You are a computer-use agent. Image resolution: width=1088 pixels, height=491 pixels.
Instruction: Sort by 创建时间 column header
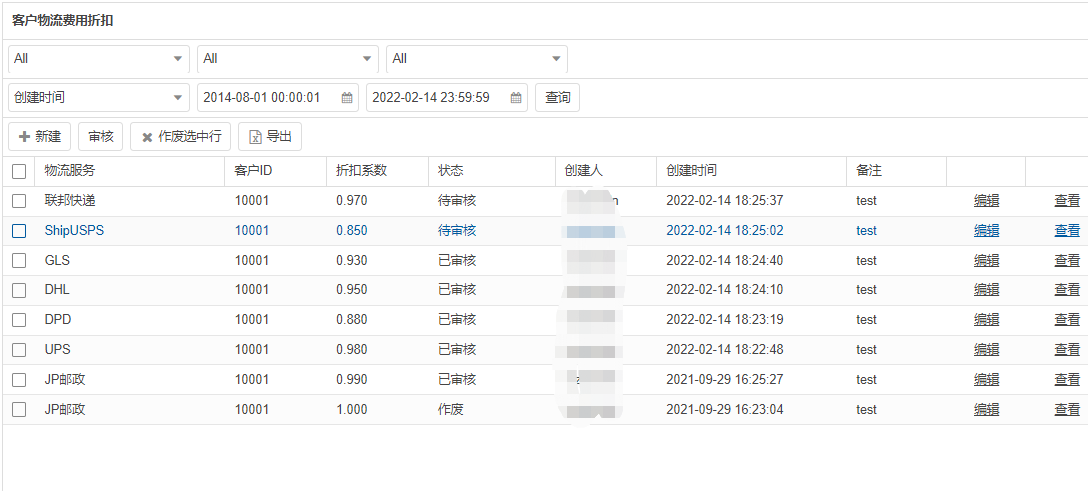751,171
